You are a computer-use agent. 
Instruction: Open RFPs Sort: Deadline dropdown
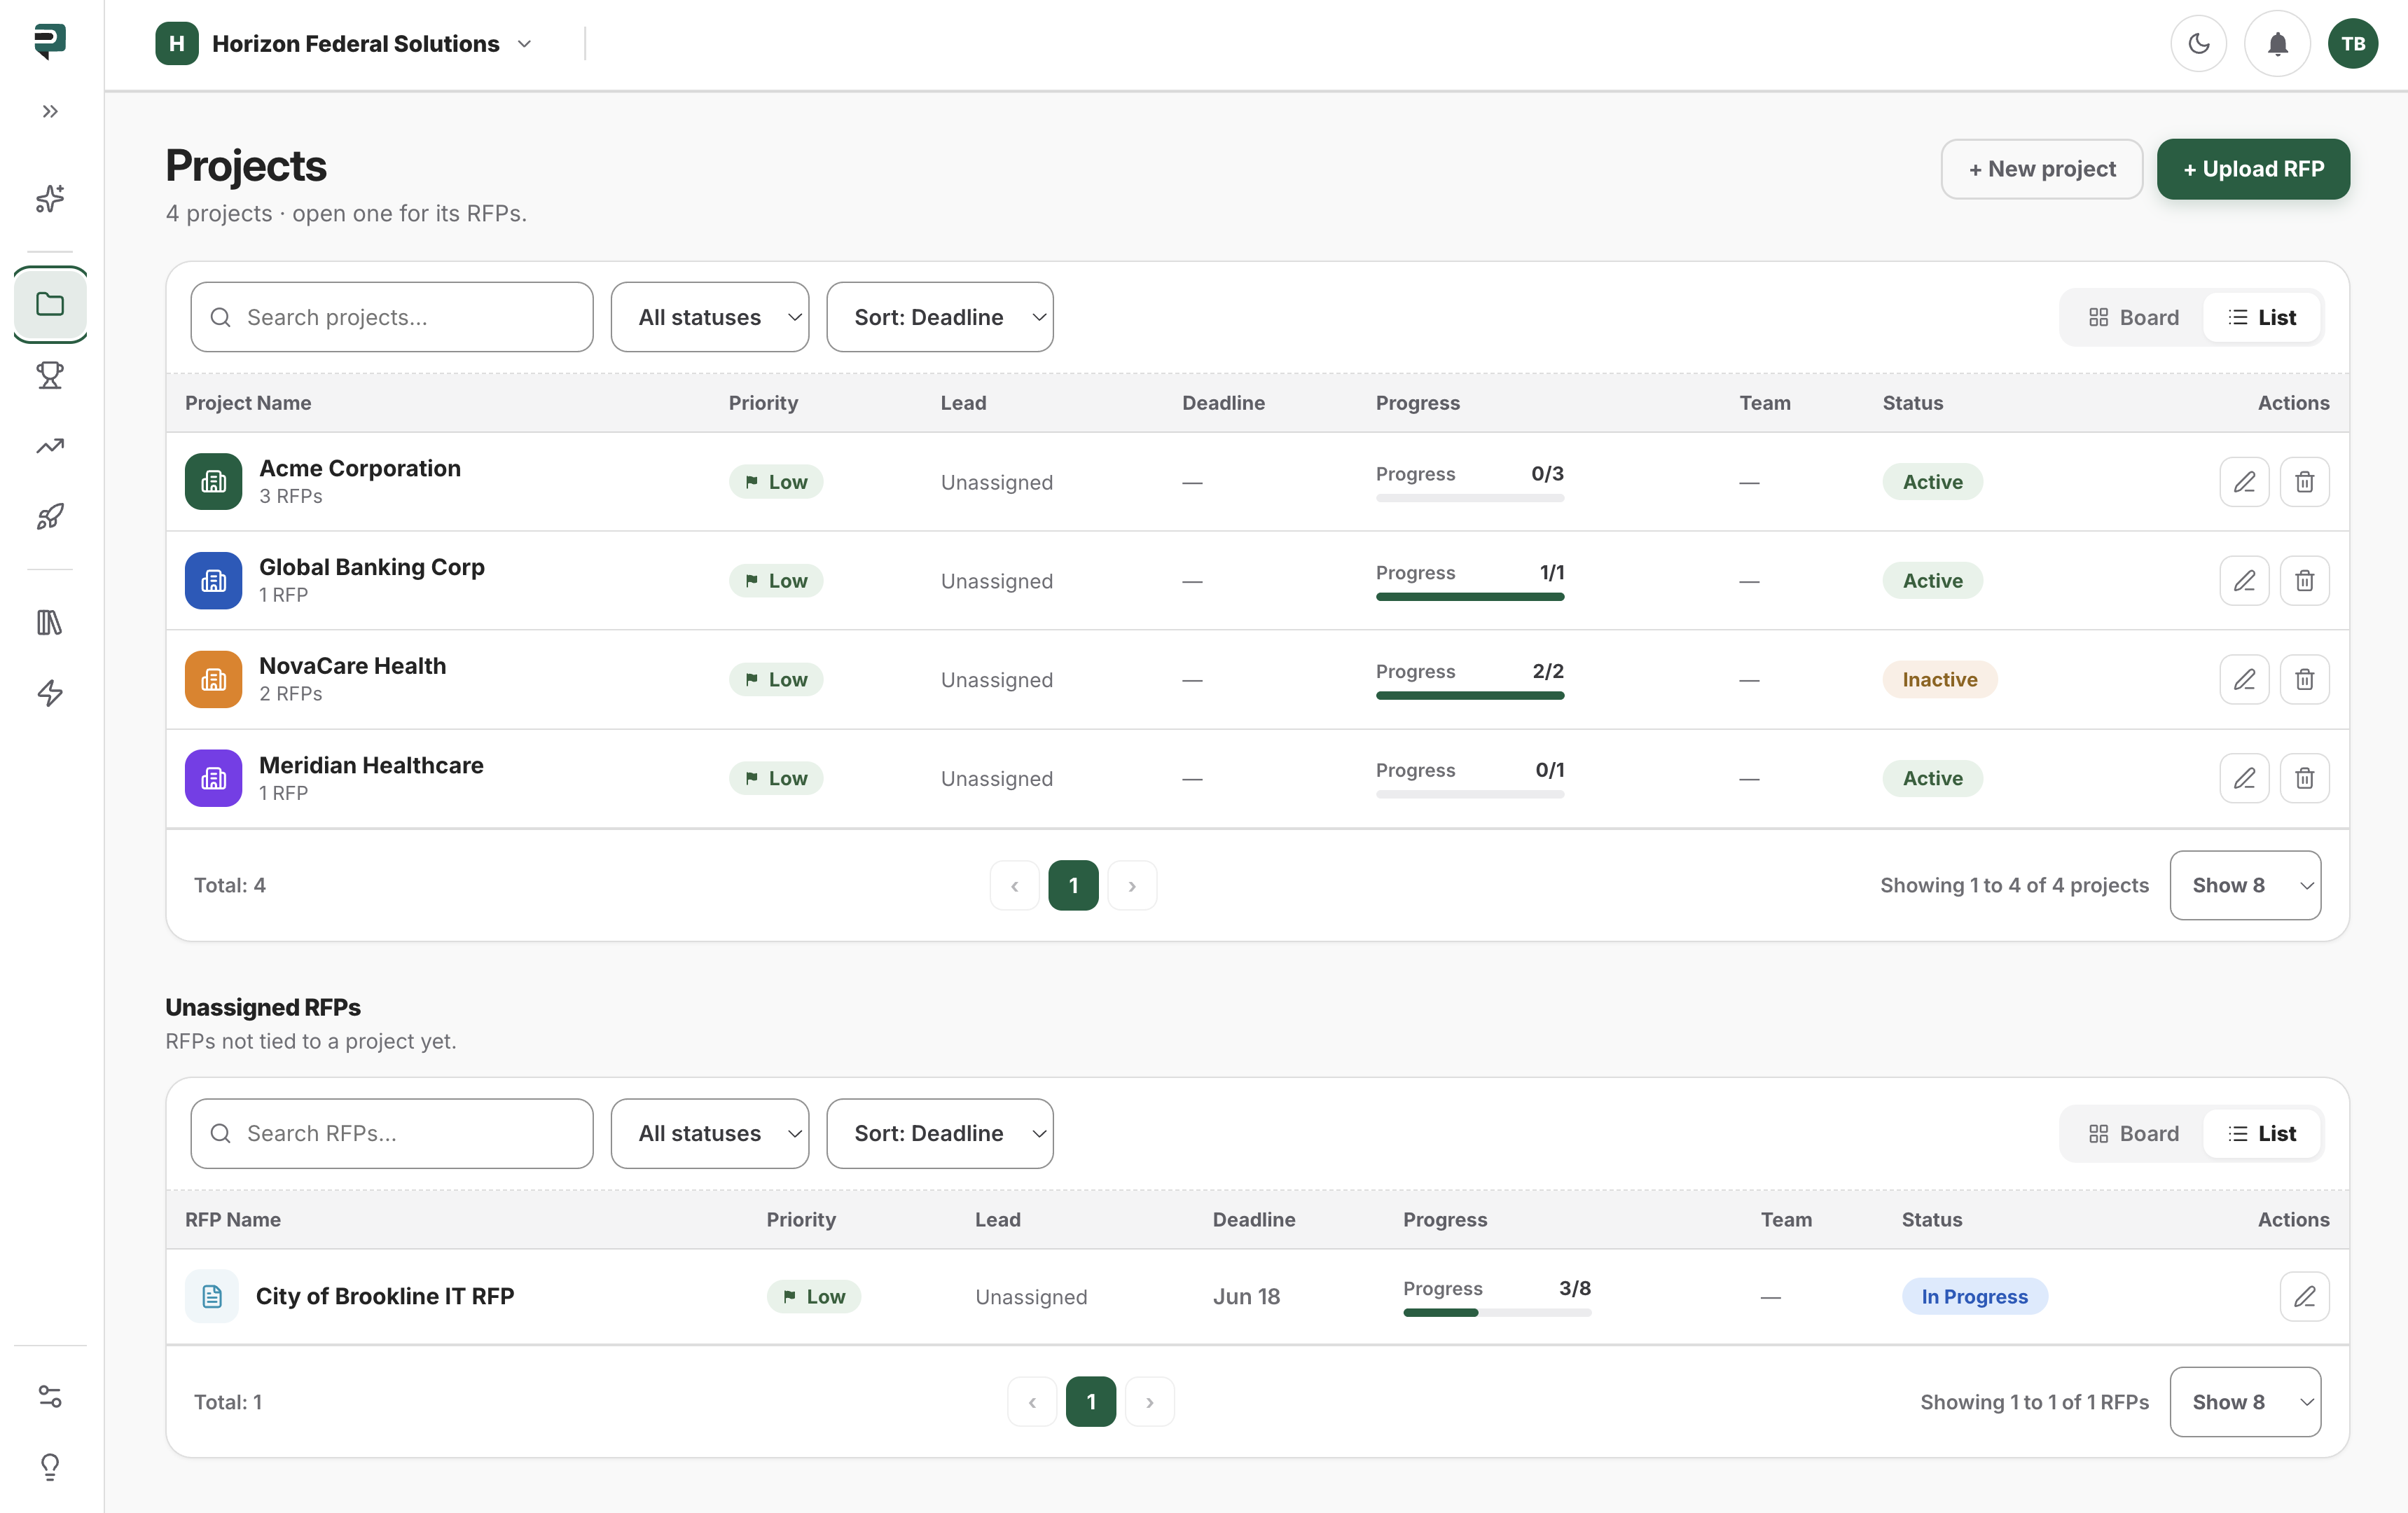point(940,1133)
